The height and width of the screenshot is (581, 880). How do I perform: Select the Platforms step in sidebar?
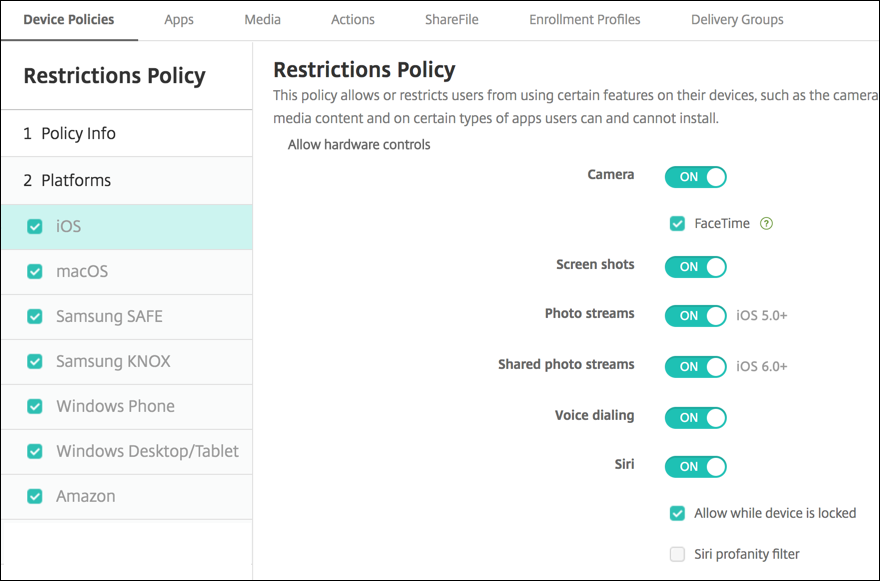point(75,180)
